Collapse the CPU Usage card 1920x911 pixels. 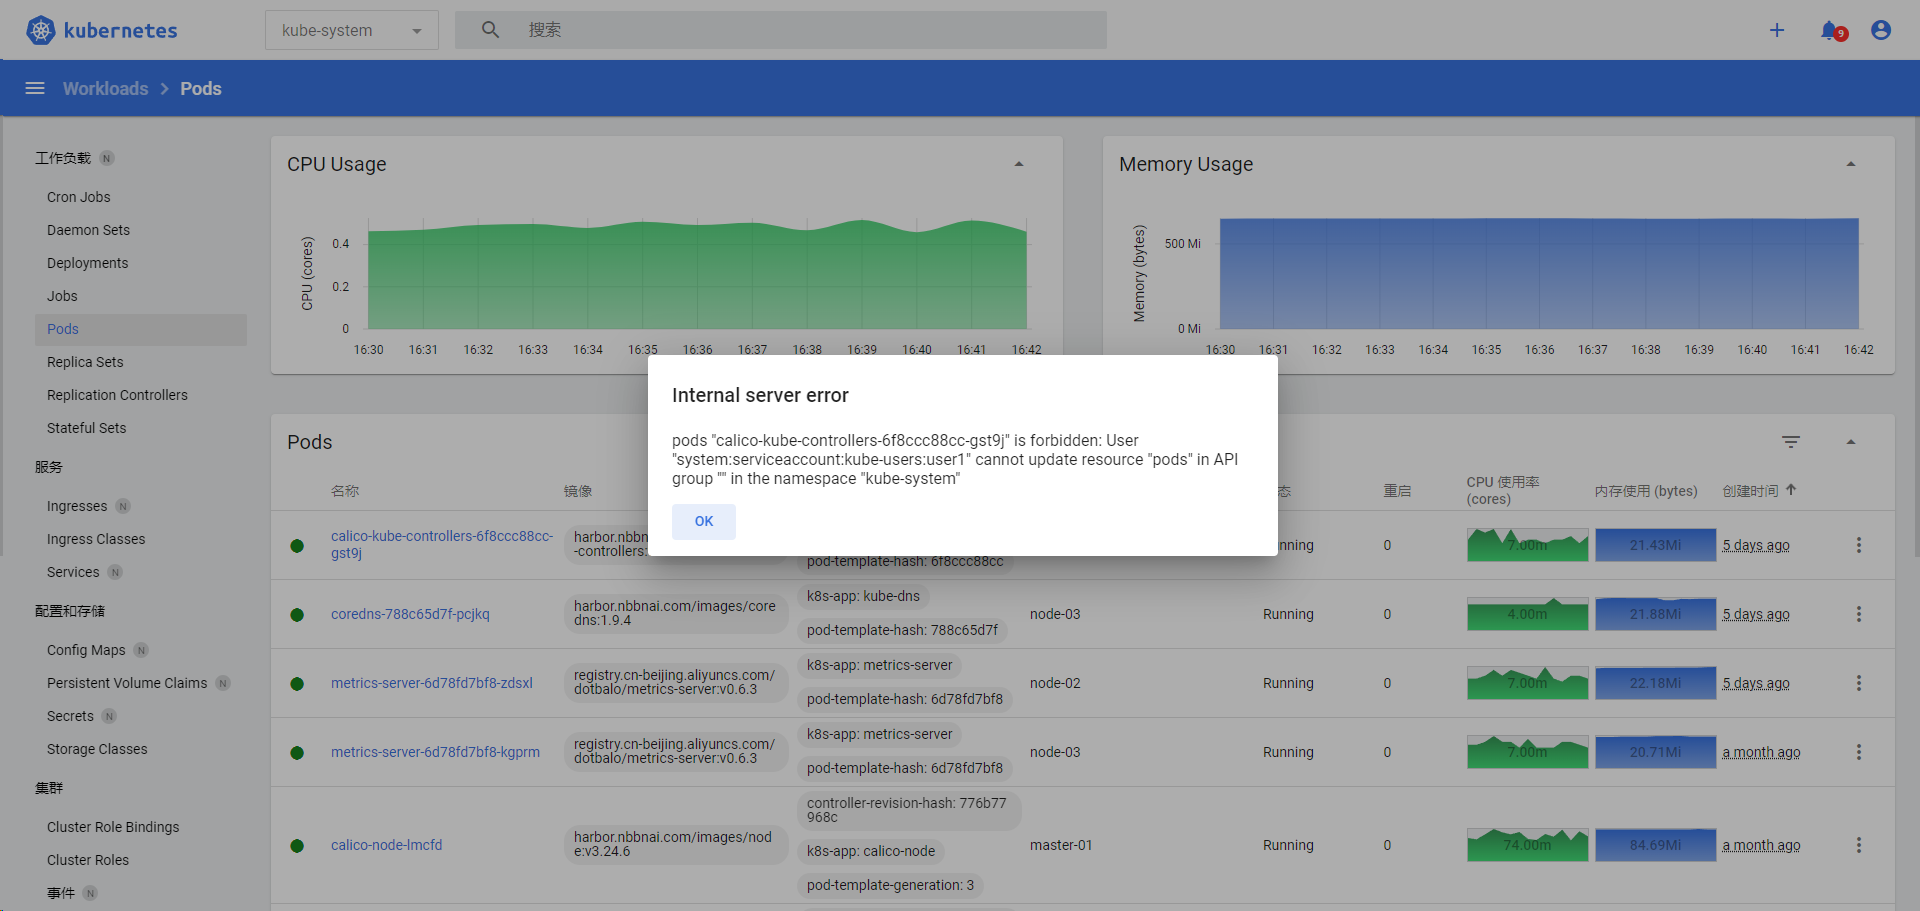[x=1019, y=164]
